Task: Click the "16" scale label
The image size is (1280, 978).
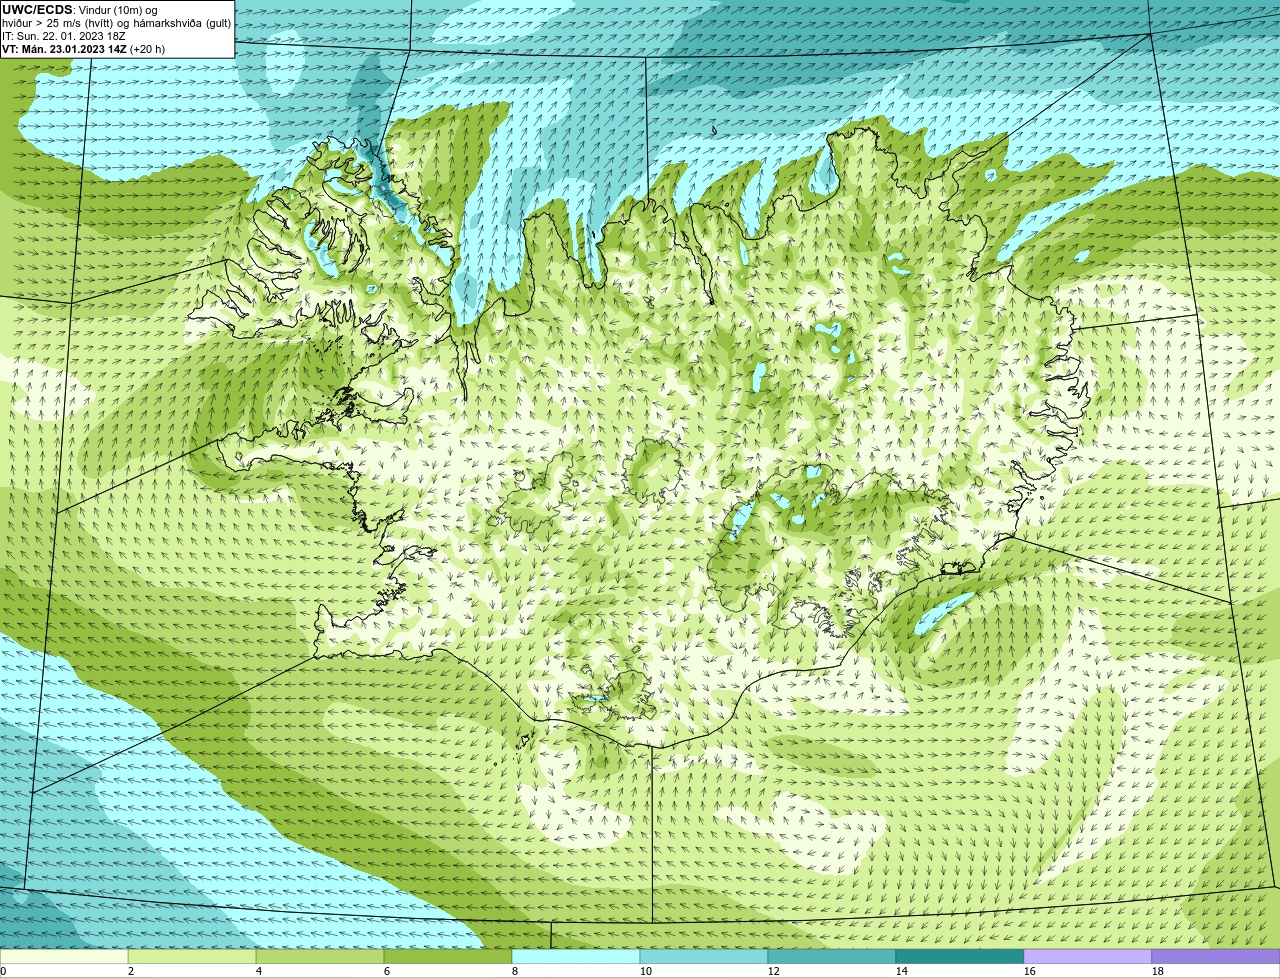Action: [x=1030, y=971]
